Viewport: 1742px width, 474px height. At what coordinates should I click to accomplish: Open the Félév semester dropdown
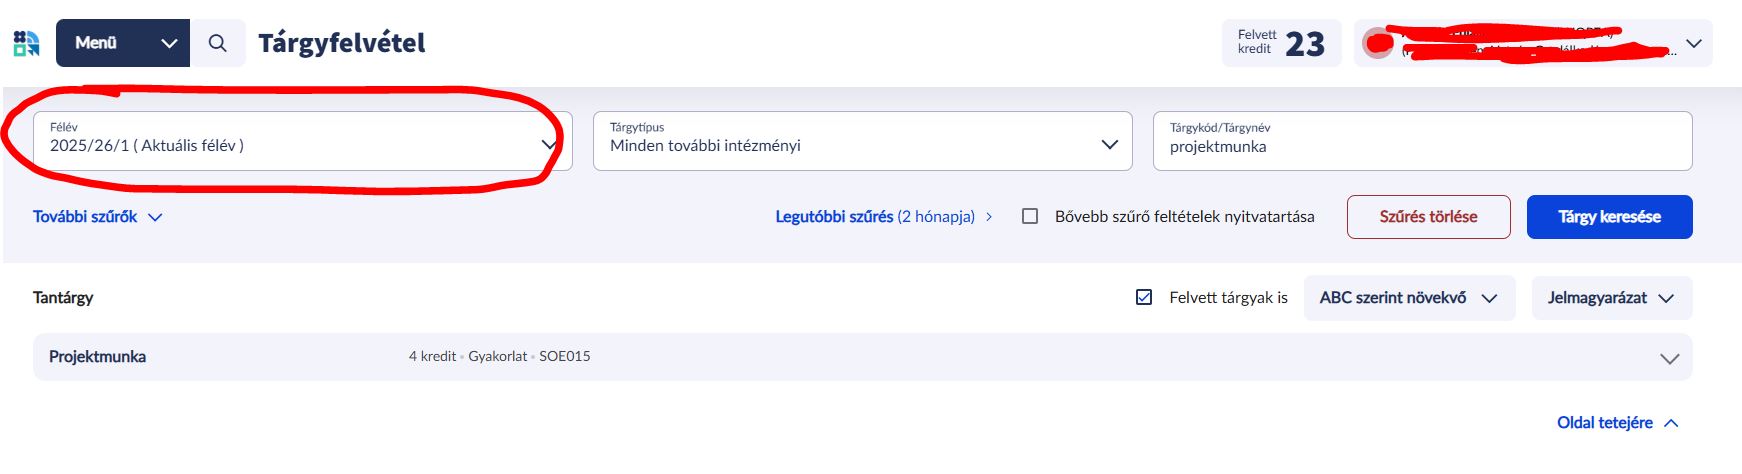(x=302, y=141)
